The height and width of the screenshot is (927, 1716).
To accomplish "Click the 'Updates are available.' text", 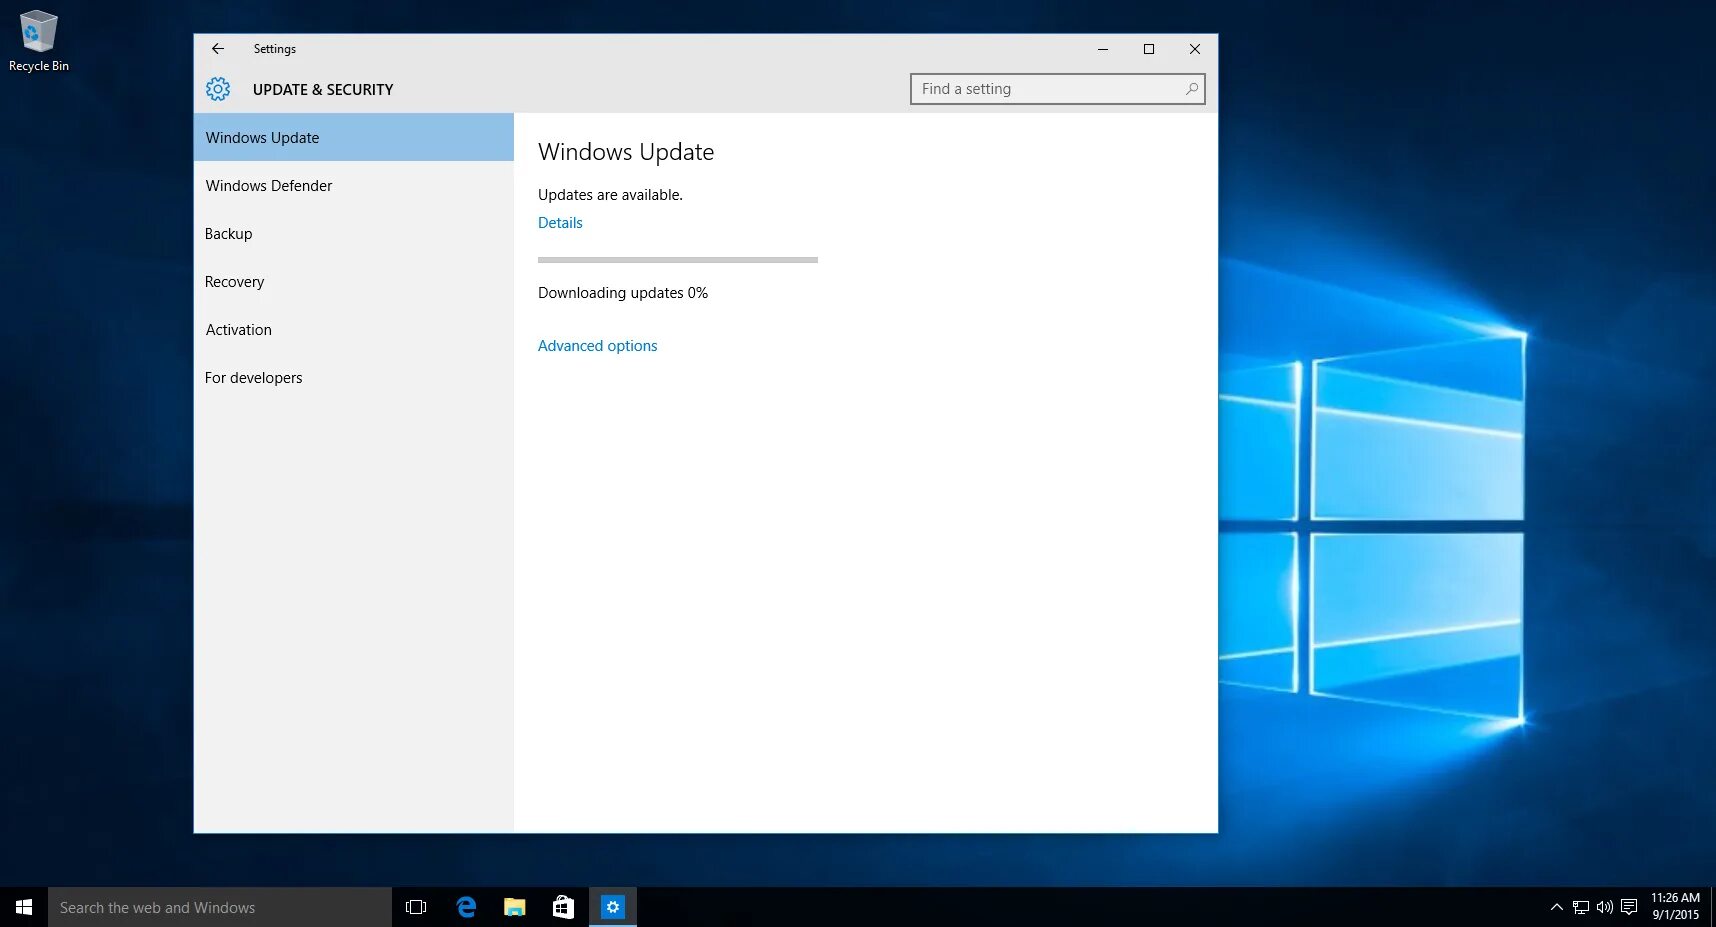I will coord(610,195).
